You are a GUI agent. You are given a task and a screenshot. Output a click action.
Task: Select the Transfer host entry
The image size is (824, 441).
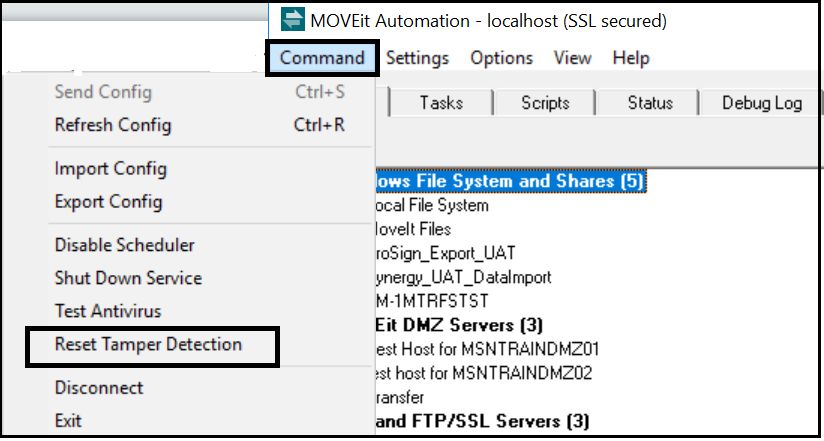400,397
